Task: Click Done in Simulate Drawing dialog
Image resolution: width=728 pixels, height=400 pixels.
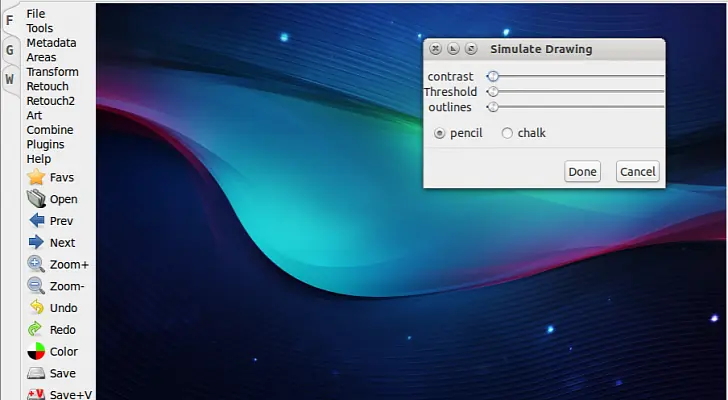Action: tap(582, 172)
